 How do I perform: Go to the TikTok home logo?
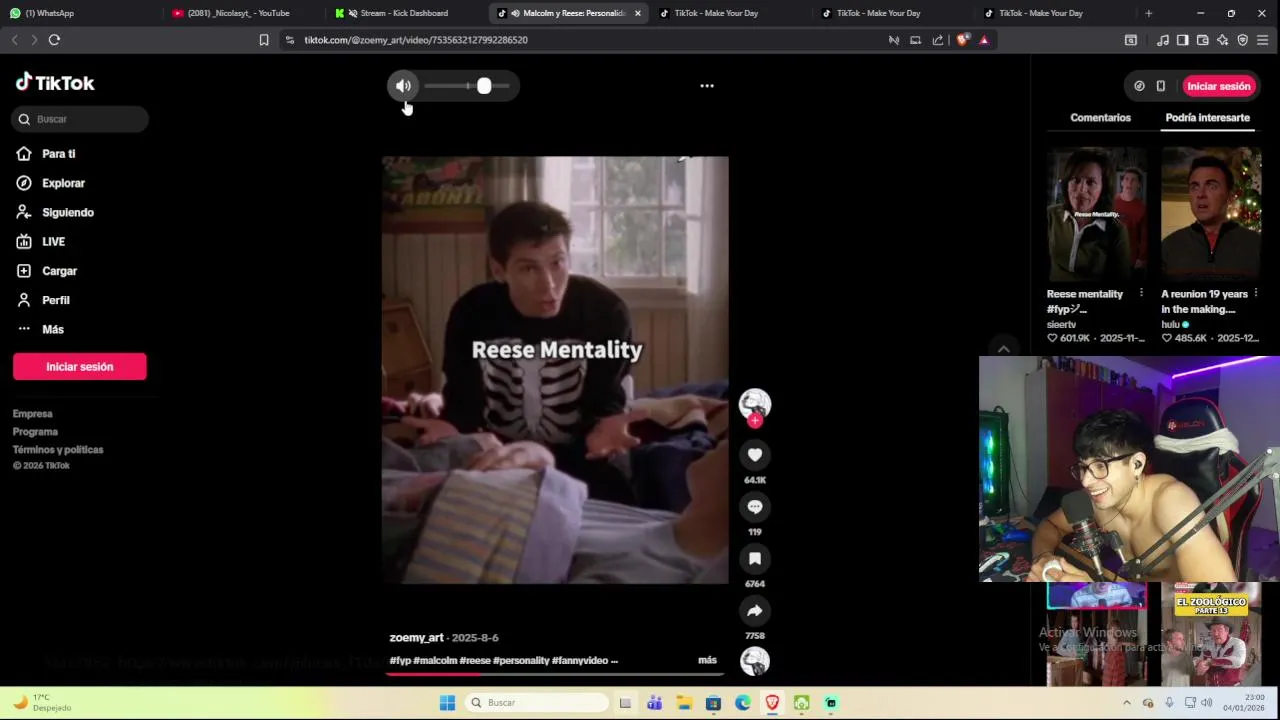tap(55, 83)
